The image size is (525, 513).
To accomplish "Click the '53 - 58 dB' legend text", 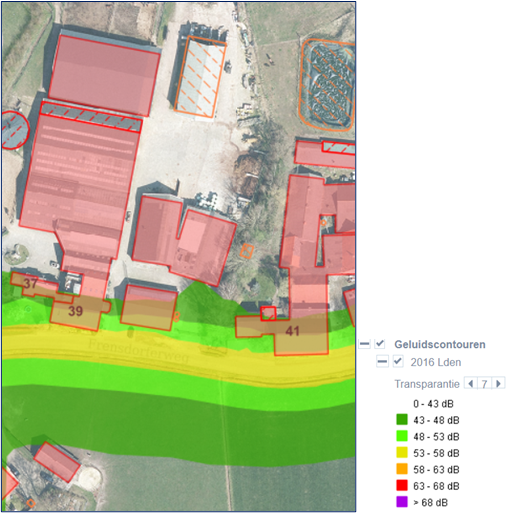I will 436,453.
